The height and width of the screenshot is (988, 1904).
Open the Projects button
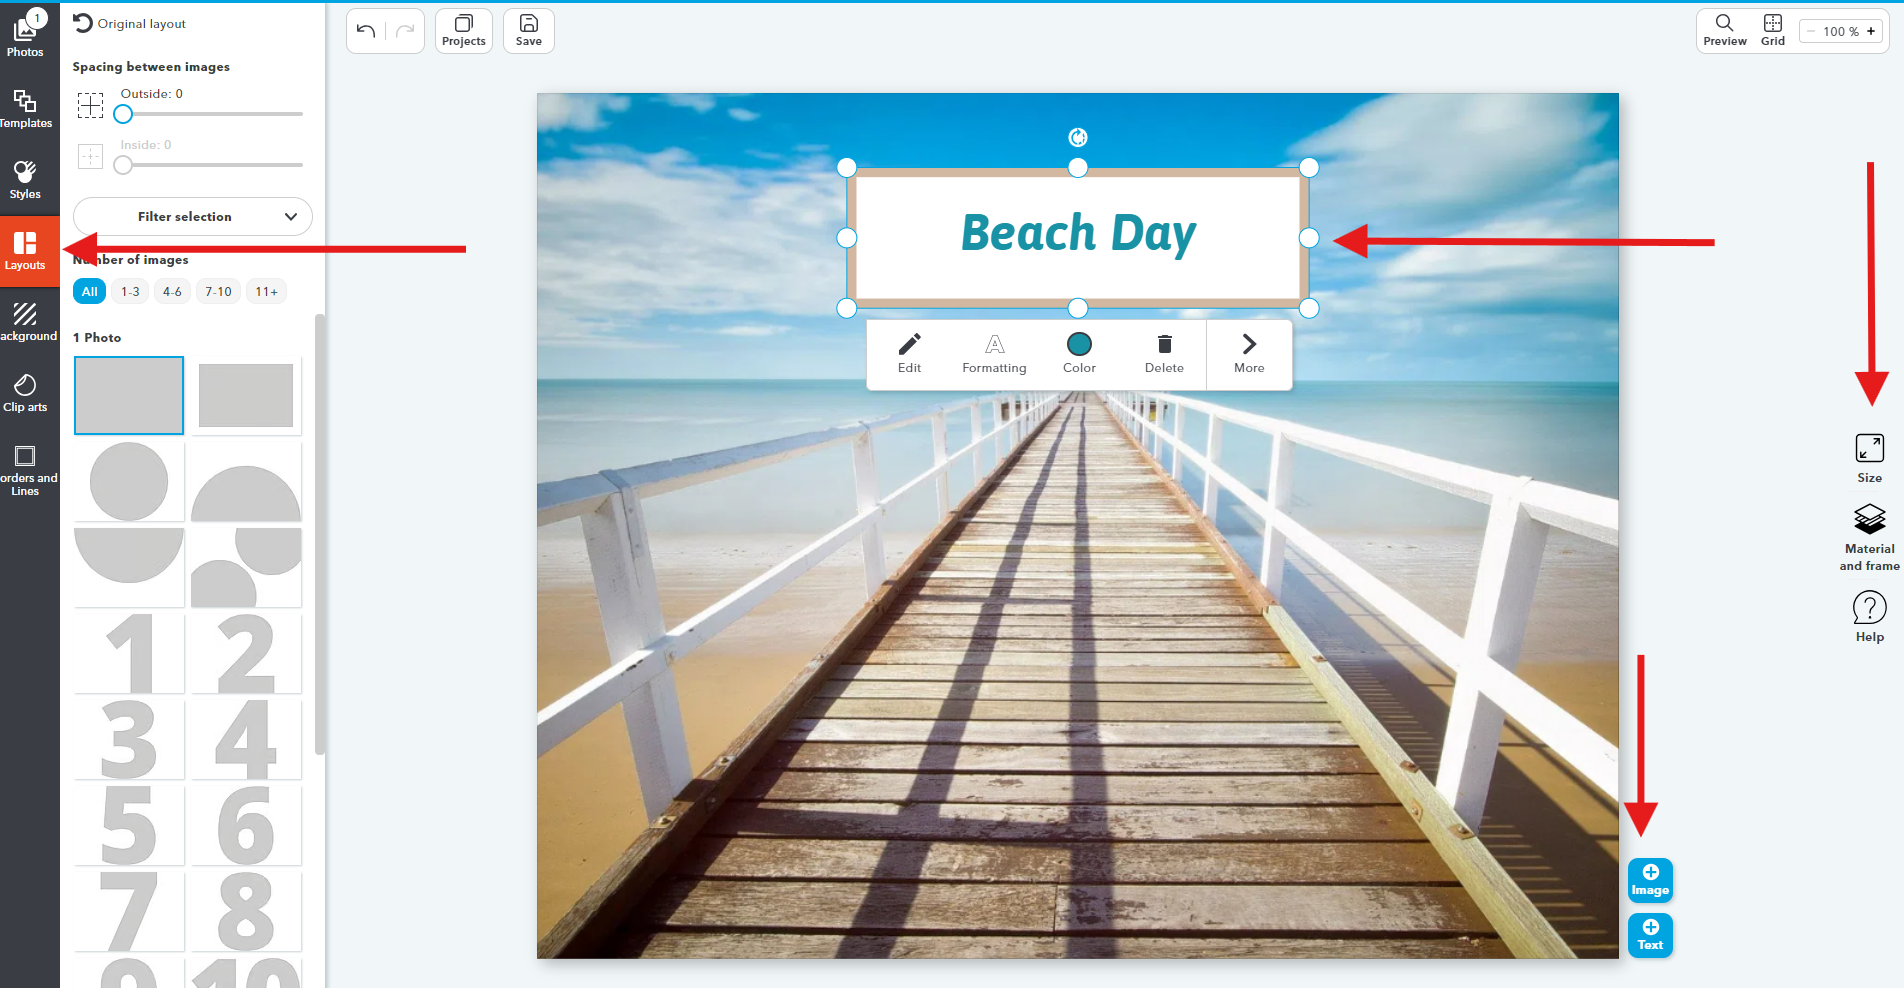(x=464, y=31)
